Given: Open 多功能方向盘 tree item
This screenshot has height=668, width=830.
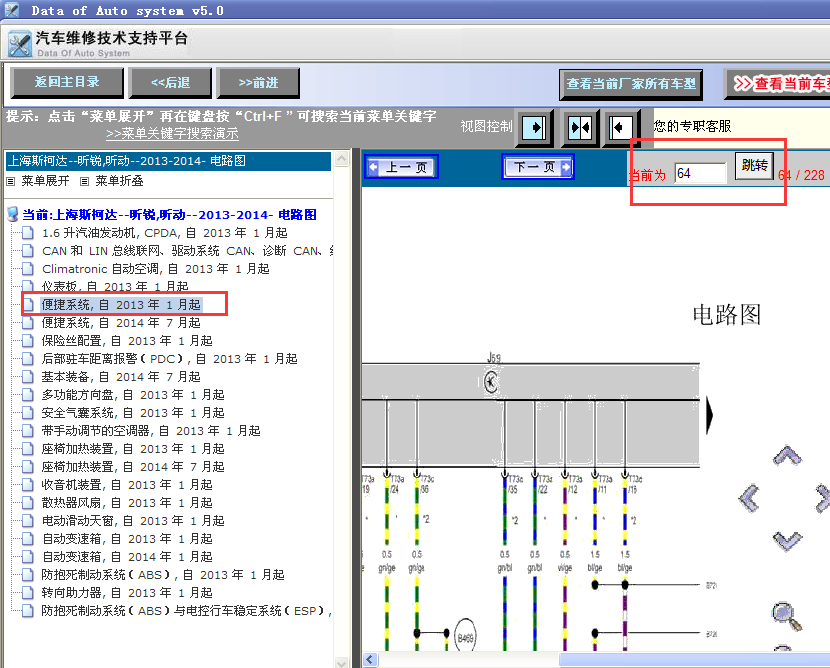Looking at the screenshot, I should point(133,395).
